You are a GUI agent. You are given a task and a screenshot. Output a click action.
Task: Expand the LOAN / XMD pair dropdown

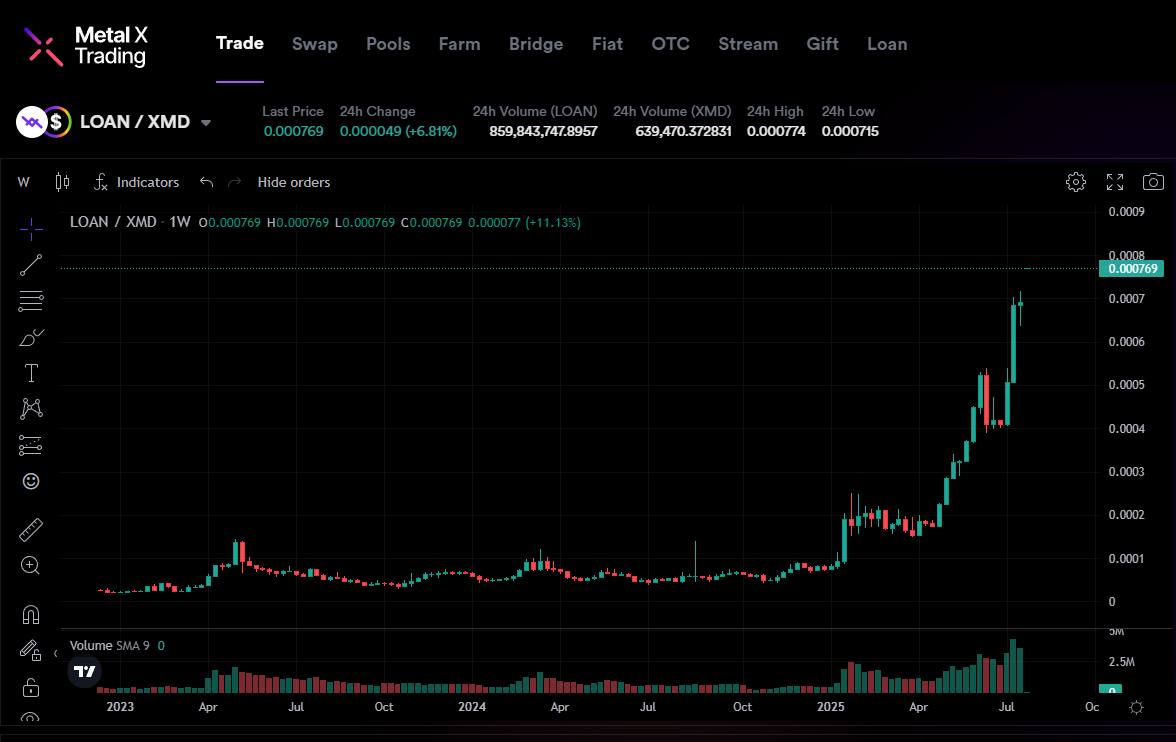(206, 122)
